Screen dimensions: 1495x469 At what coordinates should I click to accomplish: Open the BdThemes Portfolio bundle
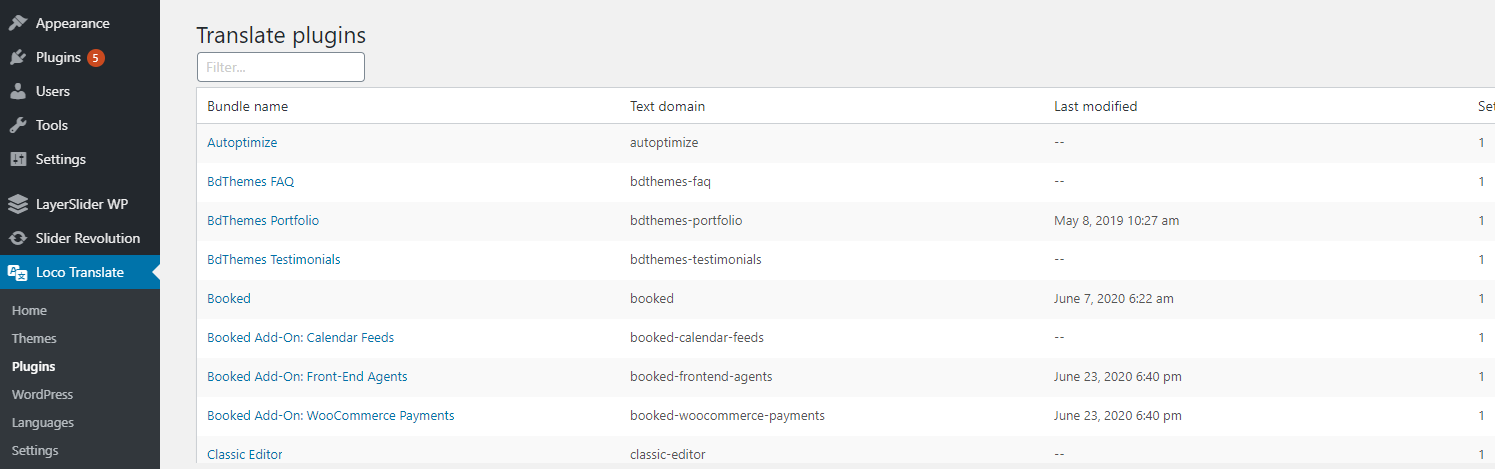(263, 220)
